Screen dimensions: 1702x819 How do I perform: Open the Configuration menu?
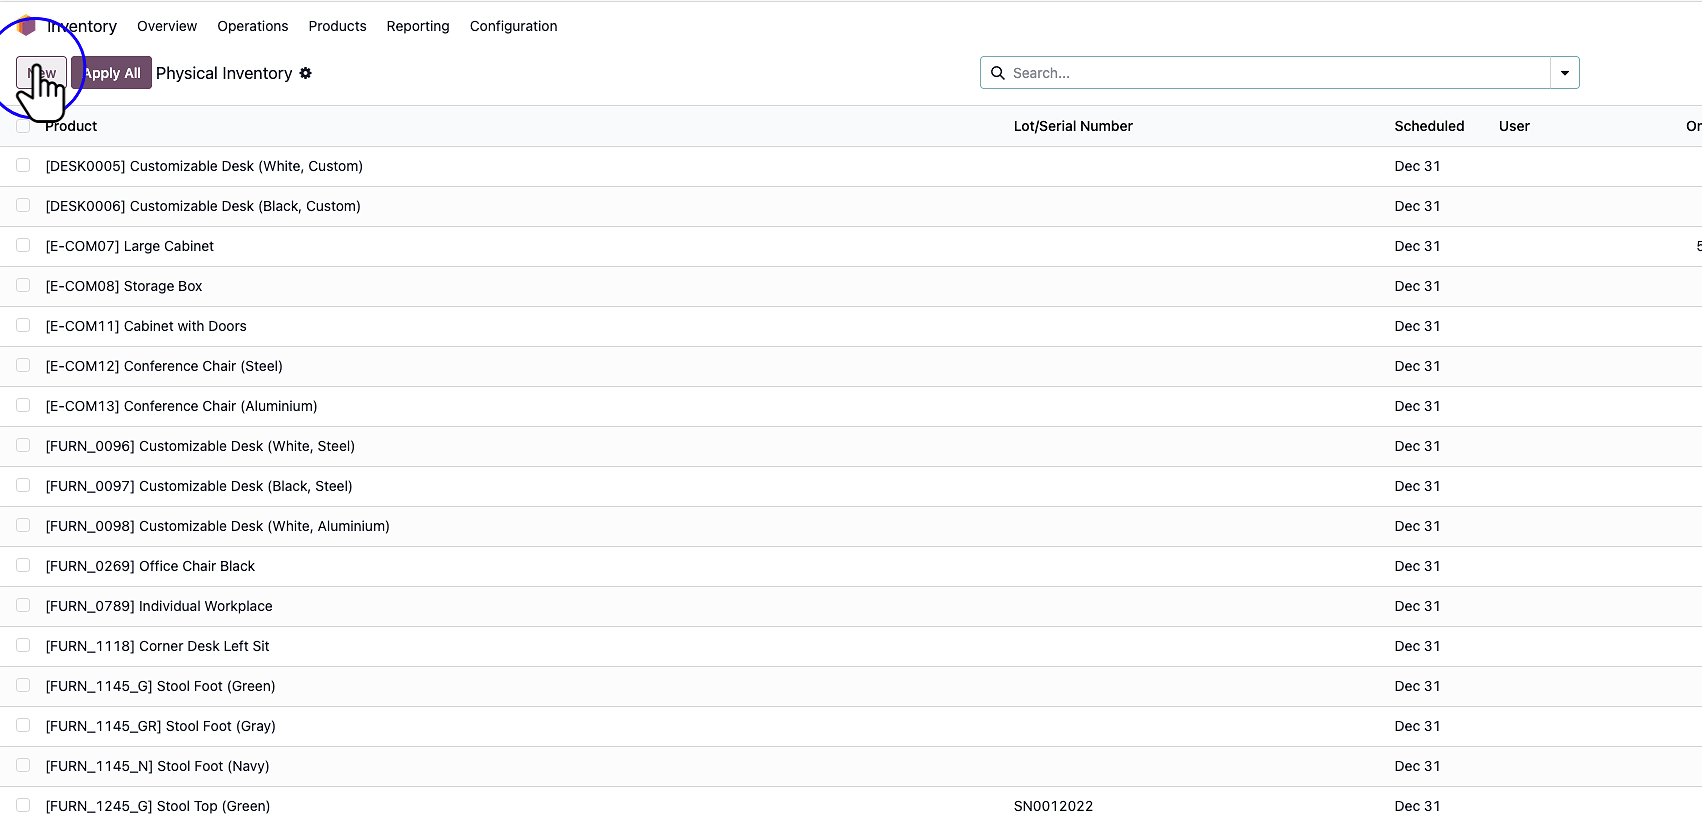point(514,26)
